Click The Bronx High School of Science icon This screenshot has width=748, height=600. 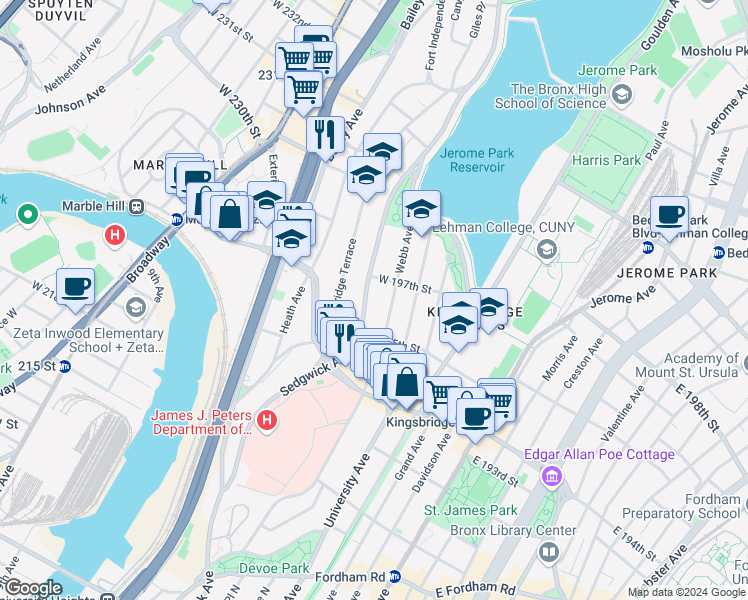pos(622,94)
